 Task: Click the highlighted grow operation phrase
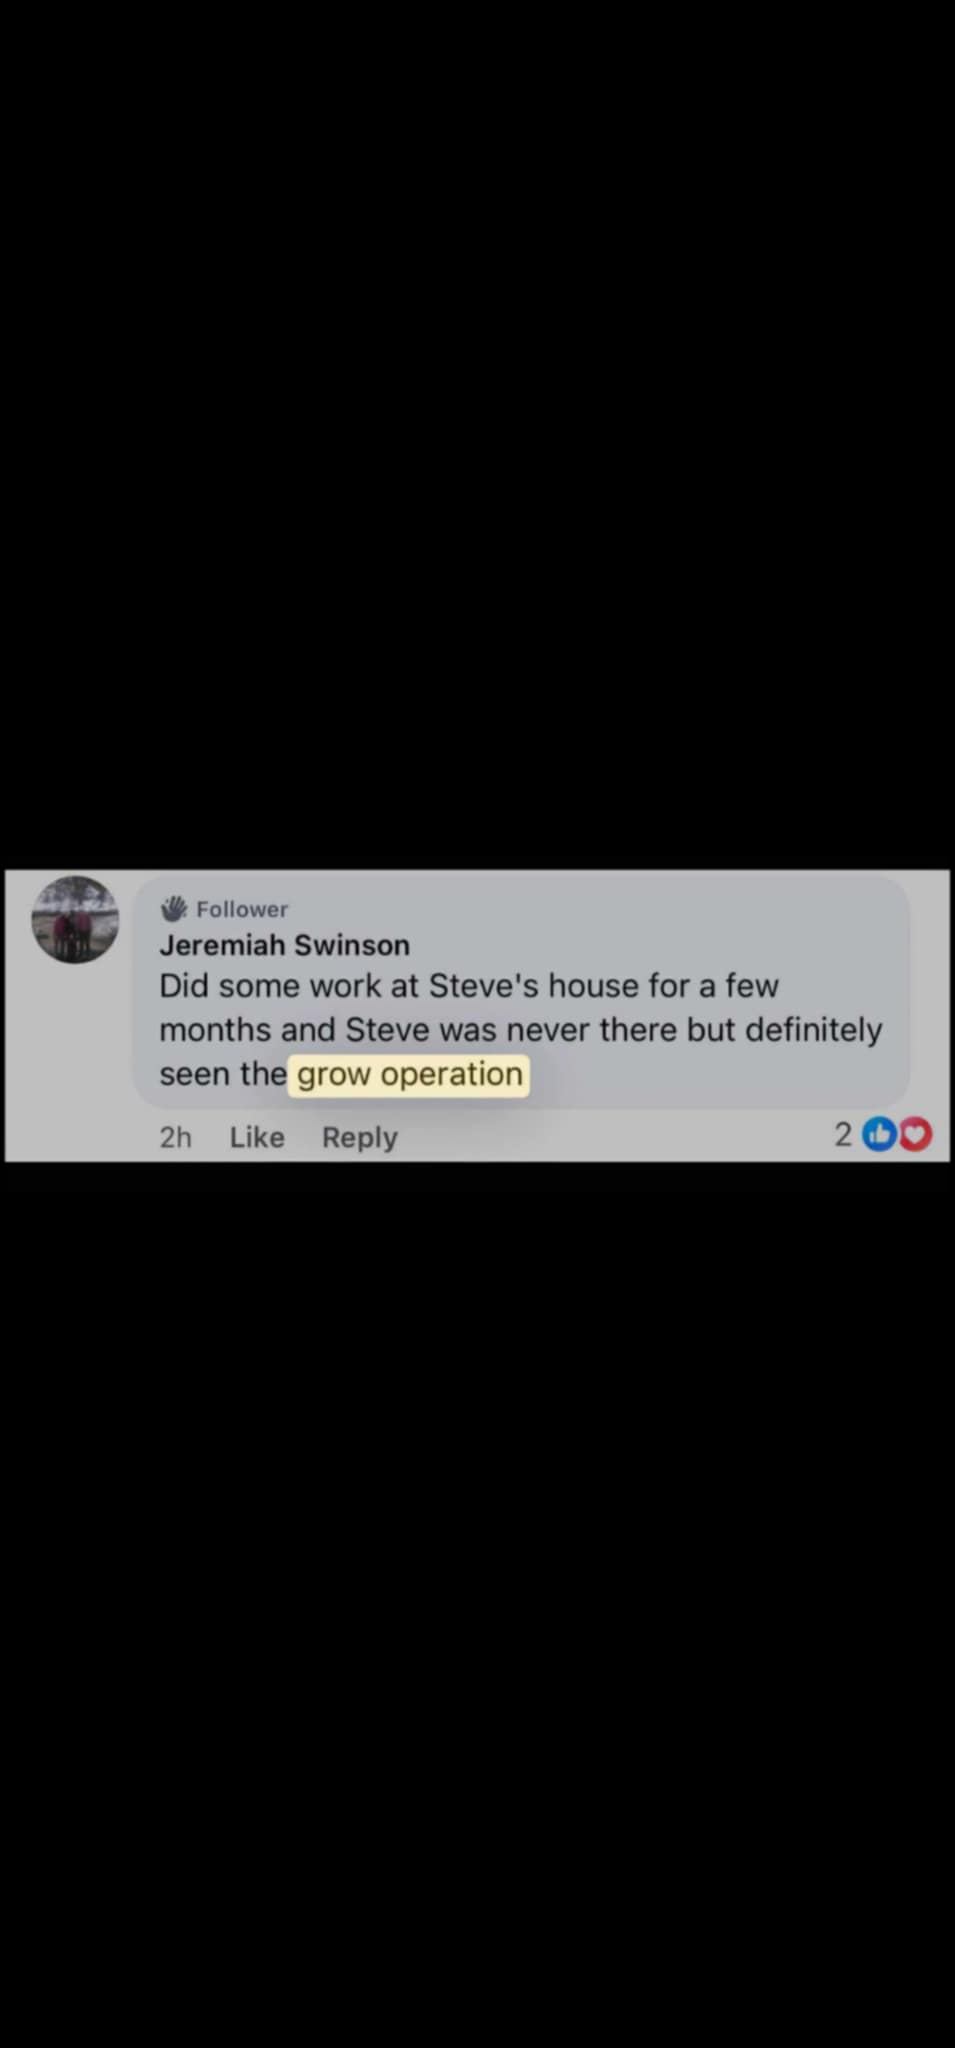pos(409,1075)
